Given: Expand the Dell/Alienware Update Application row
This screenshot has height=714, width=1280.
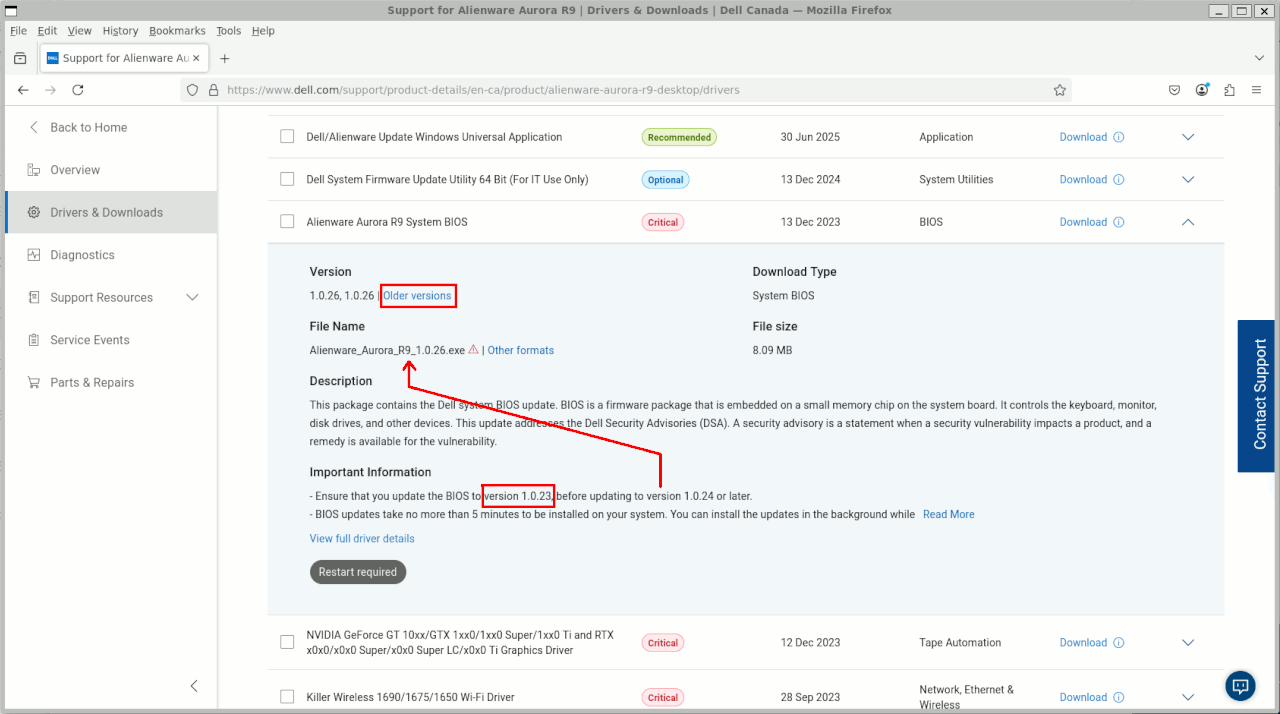Looking at the screenshot, I should (1188, 137).
